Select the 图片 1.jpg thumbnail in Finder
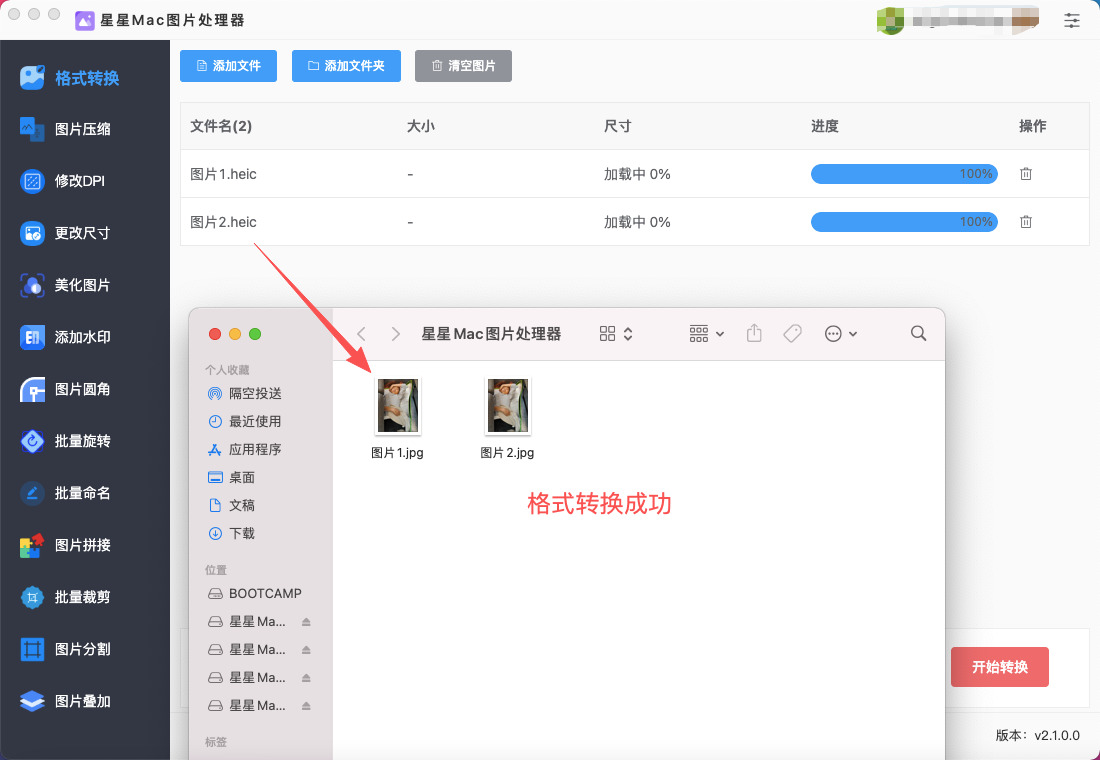The height and width of the screenshot is (760, 1100). [x=398, y=406]
